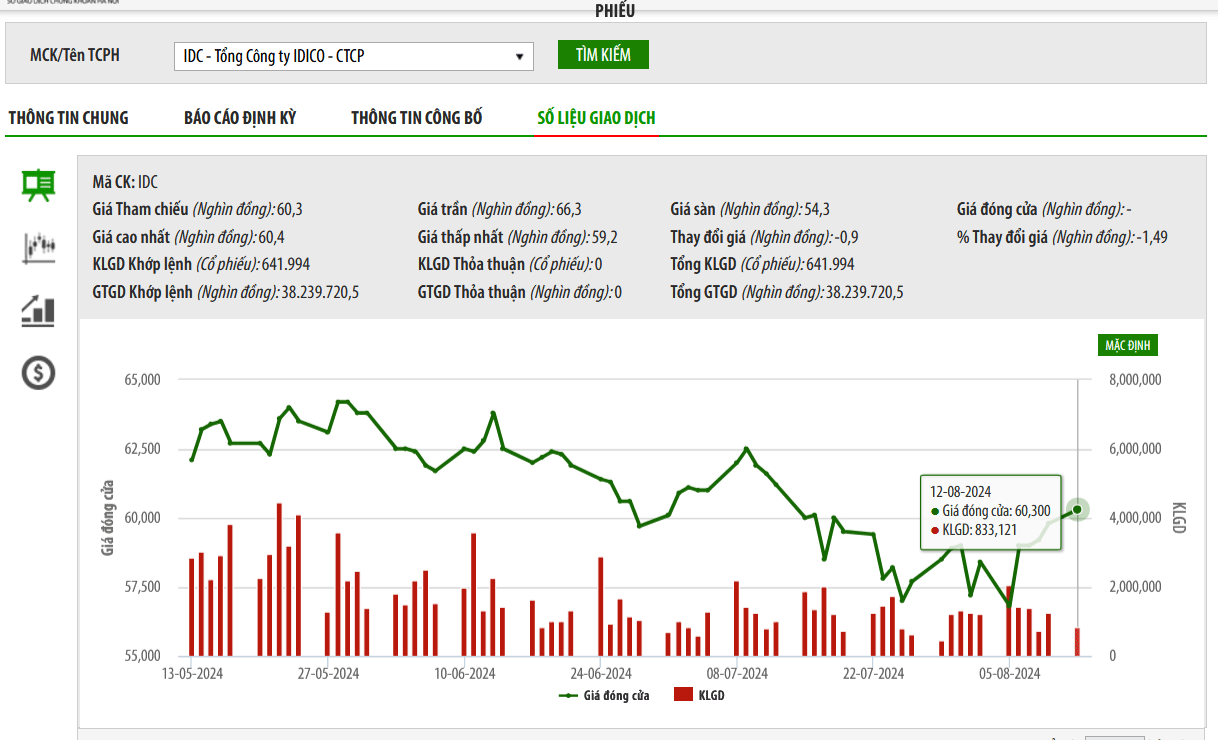Viewport: 1218px width, 740px height.
Task: Click the rightmost red volume bar
Action: pos(1077,642)
